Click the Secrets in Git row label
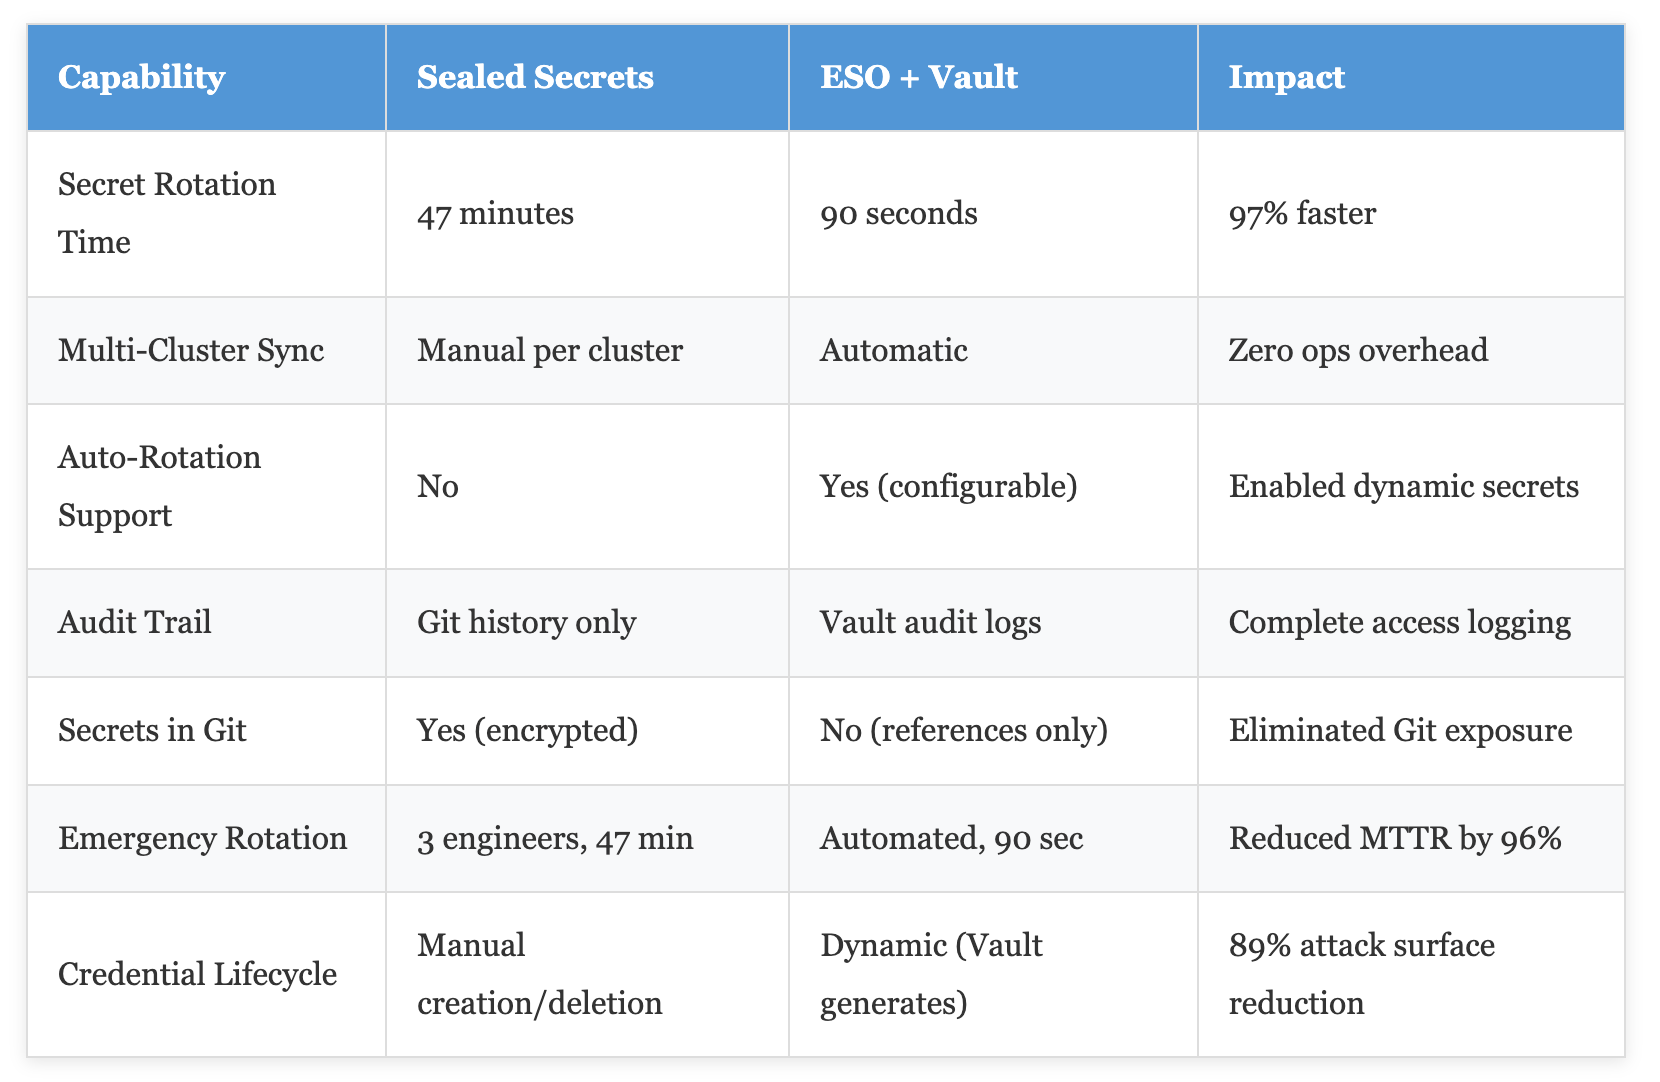 click(x=206, y=731)
